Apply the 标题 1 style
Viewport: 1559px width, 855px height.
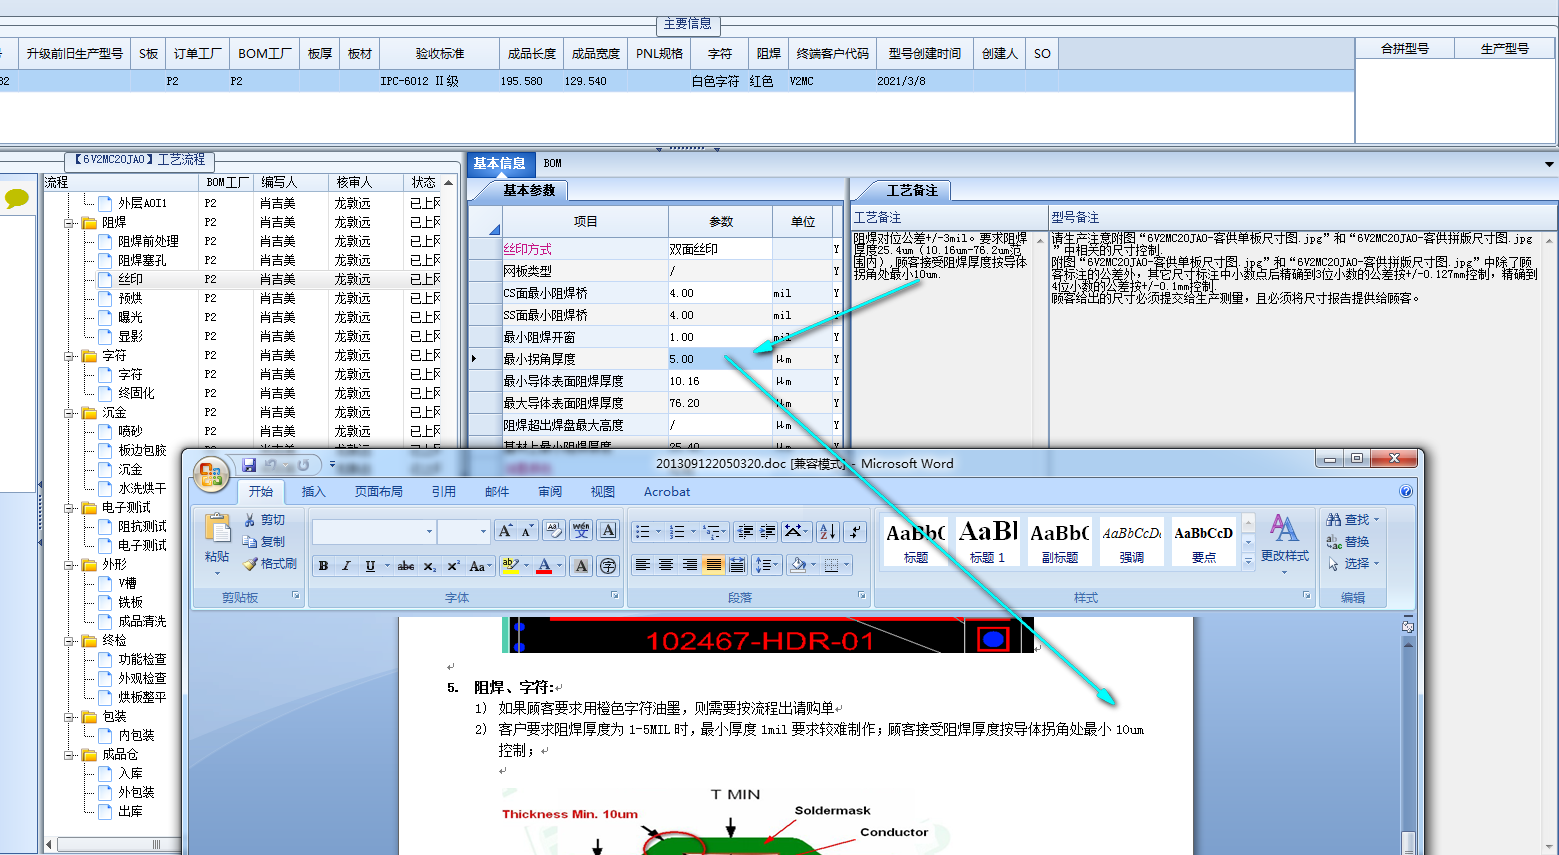[x=987, y=541]
